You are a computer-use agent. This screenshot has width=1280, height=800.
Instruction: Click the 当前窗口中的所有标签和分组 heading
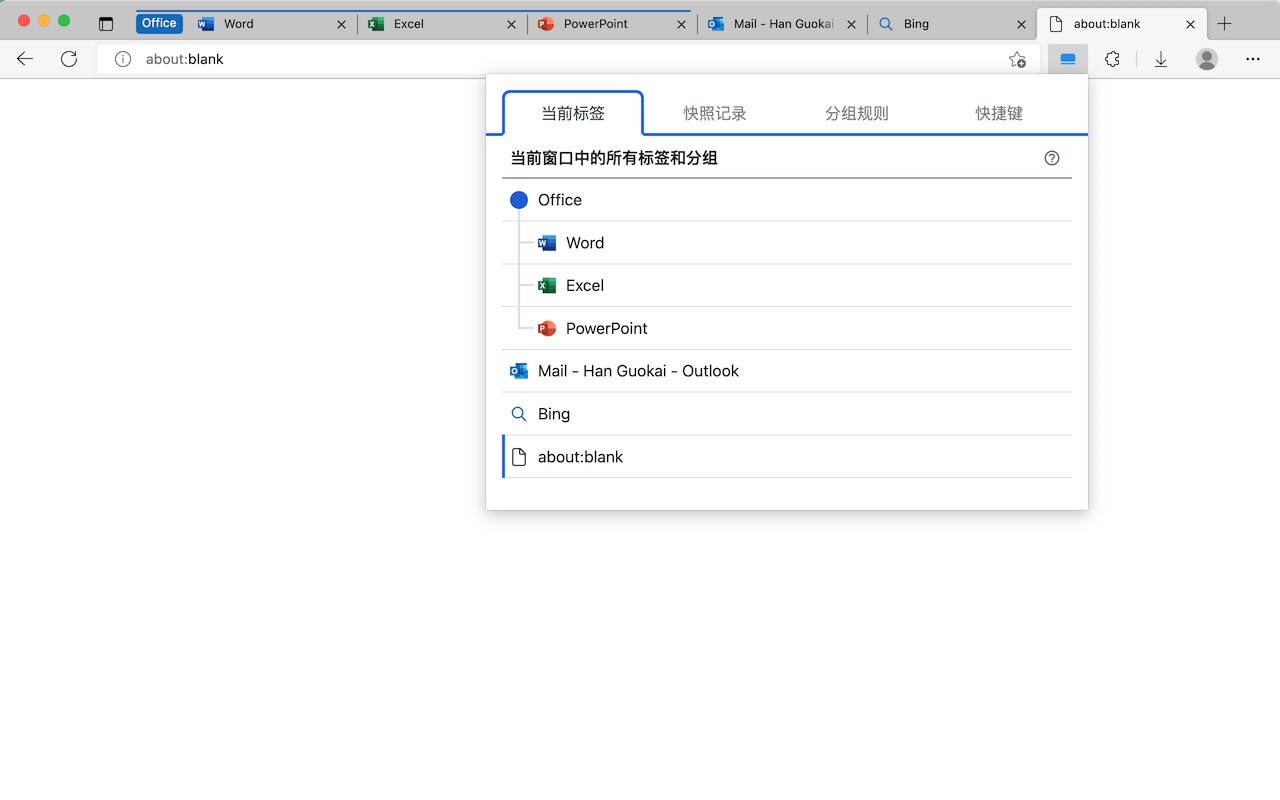(x=614, y=158)
